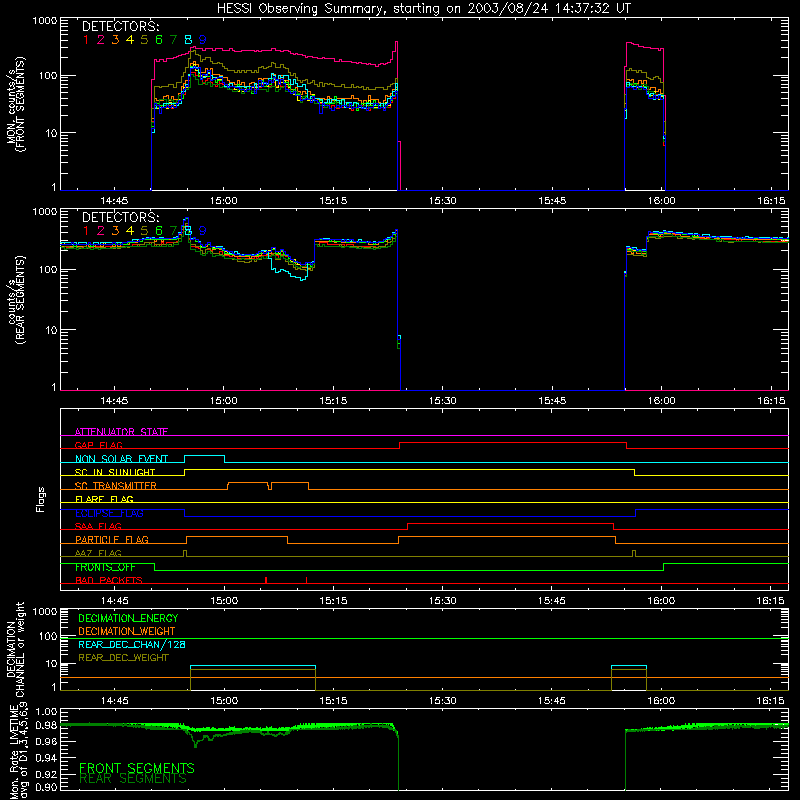The width and height of the screenshot is (800, 800).
Task: Pick detector 2 label in rear segments legend
Action: [x=101, y=231]
